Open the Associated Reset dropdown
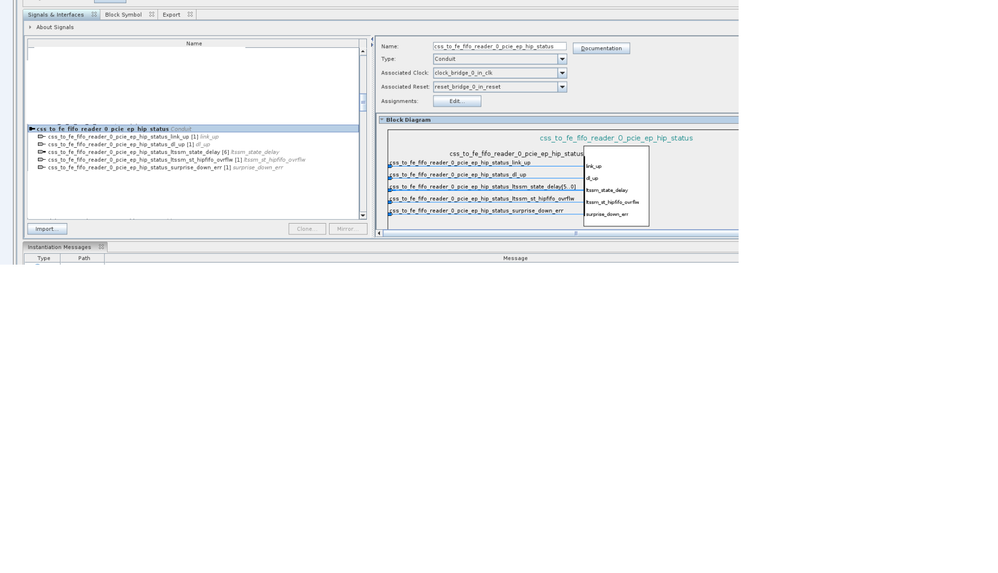The height and width of the screenshot is (573, 998). (562, 87)
